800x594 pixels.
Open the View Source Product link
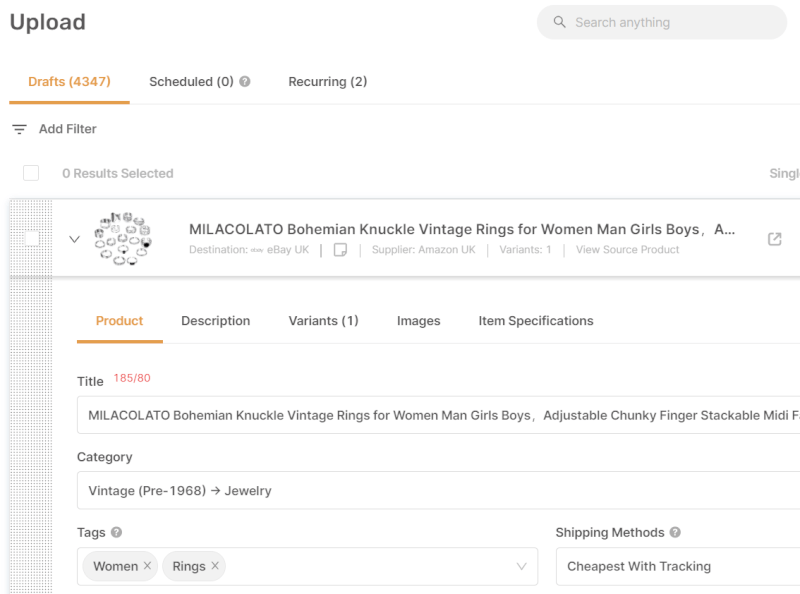click(628, 250)
